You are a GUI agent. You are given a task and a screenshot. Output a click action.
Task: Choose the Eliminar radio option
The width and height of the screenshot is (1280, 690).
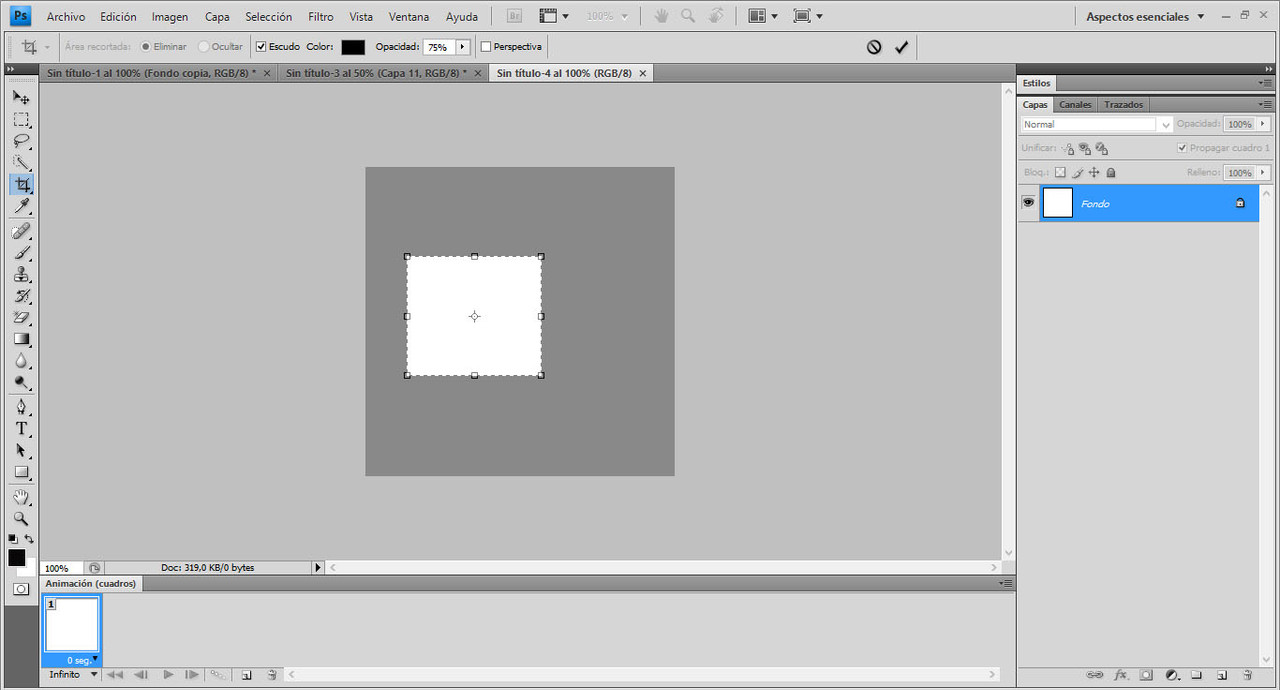[145, 47]
